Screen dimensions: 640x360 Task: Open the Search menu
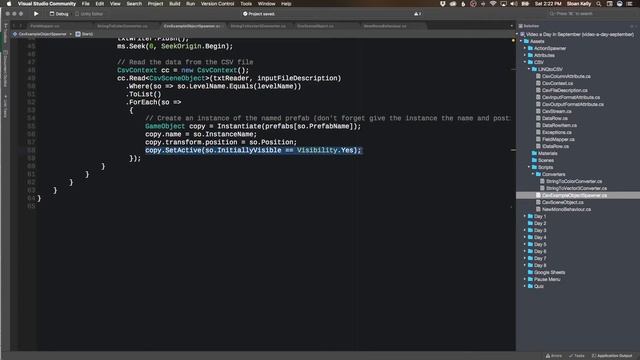tap(134, 4)
